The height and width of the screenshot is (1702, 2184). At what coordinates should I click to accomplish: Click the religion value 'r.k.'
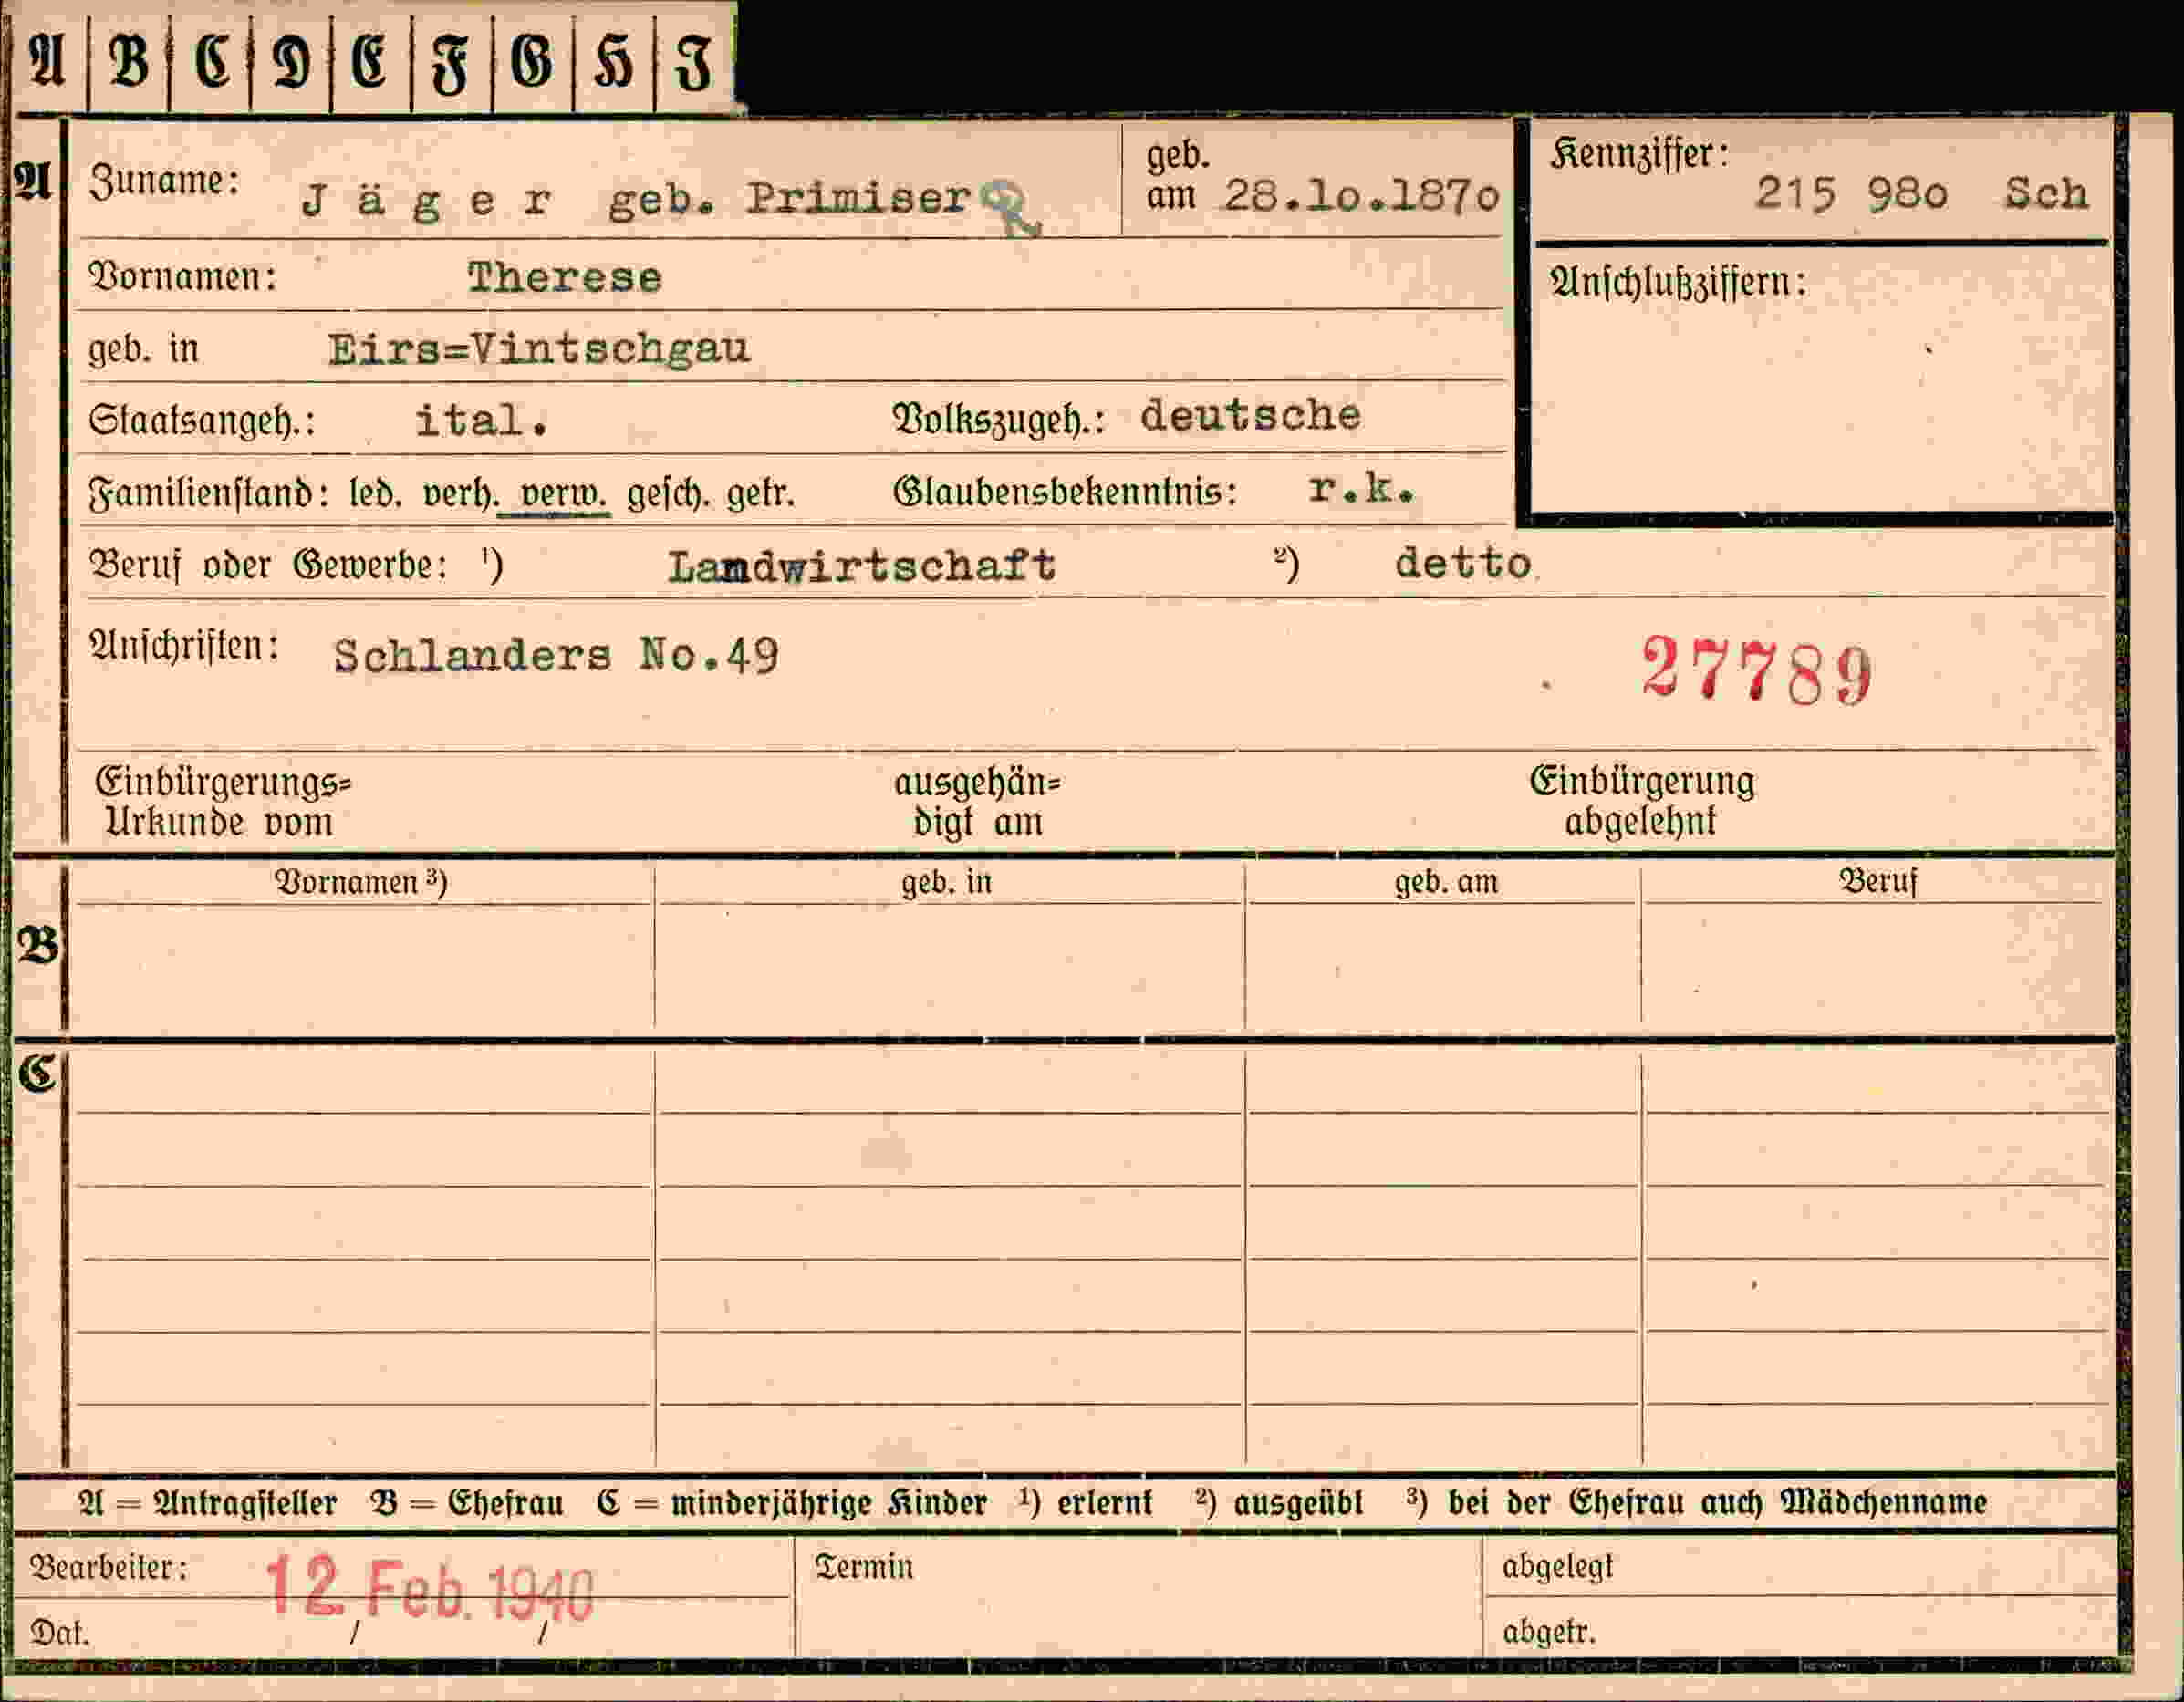1361,488
